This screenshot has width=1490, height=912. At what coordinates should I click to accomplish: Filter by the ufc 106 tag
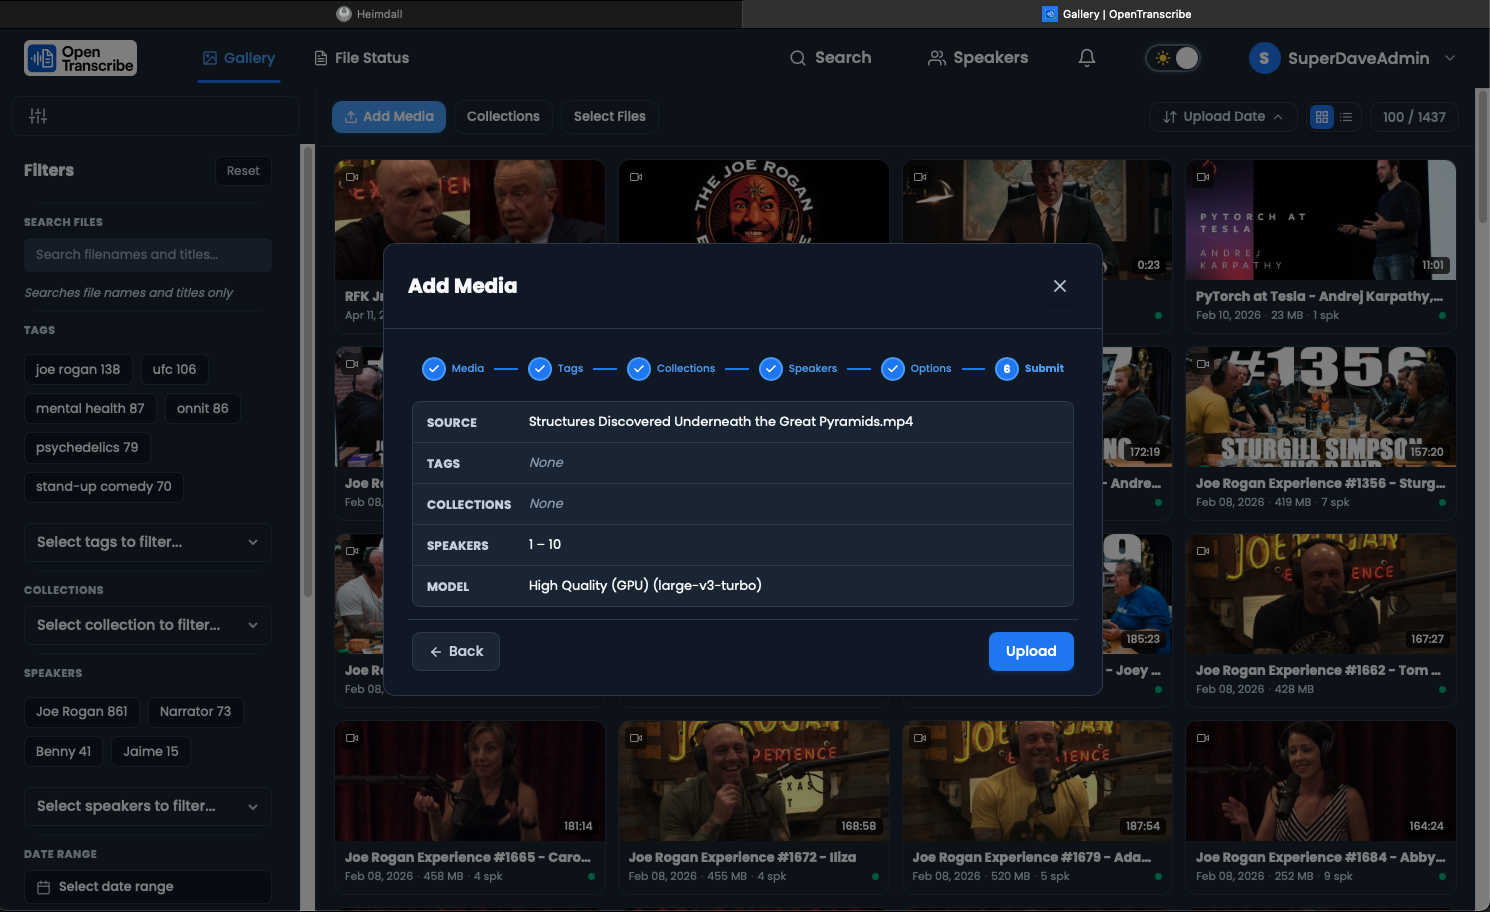(174, 369)
